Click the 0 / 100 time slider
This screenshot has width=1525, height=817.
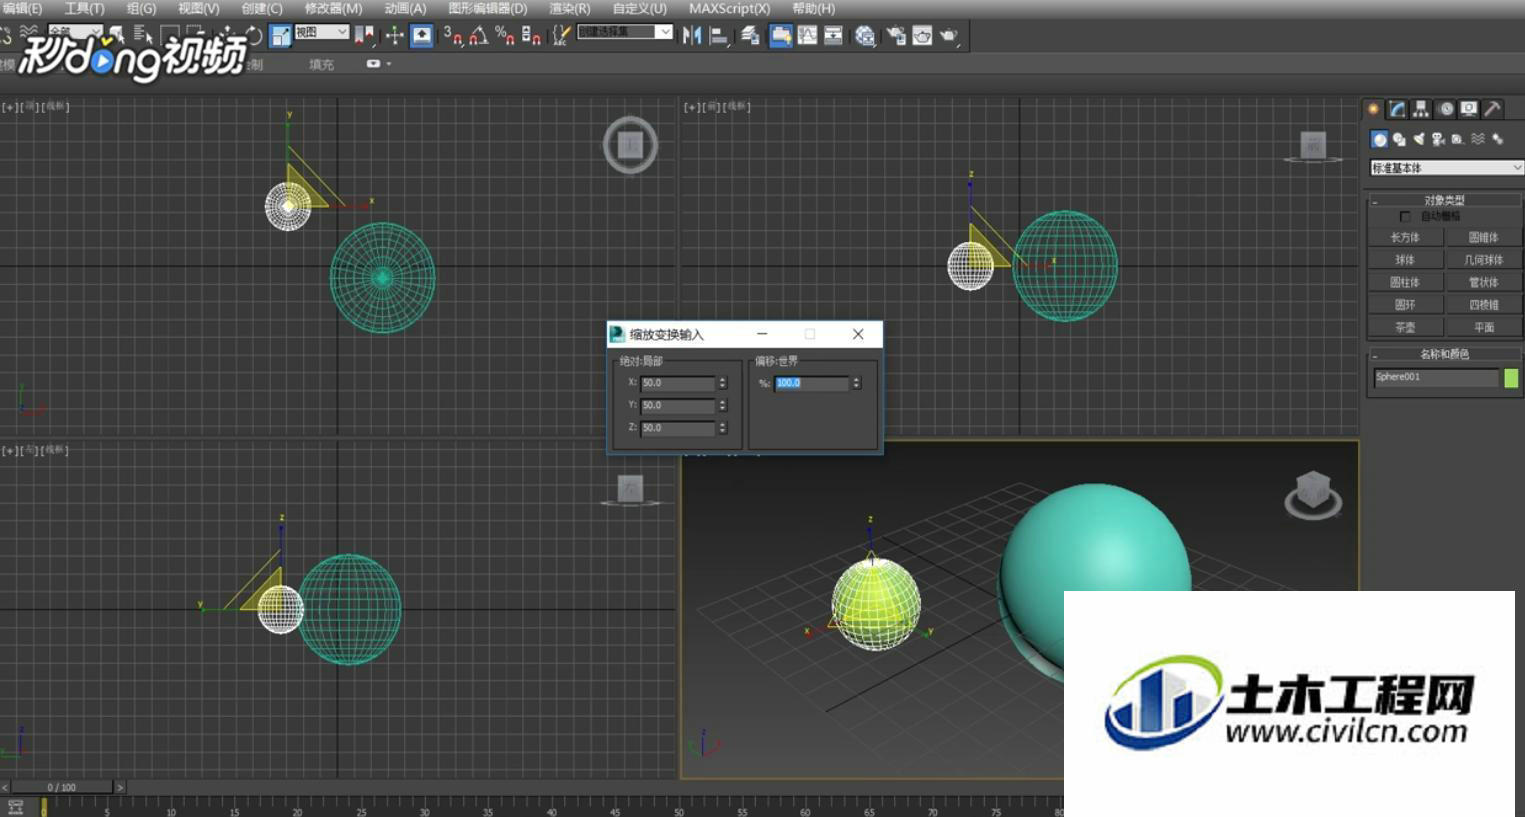(x=62, y=787)
